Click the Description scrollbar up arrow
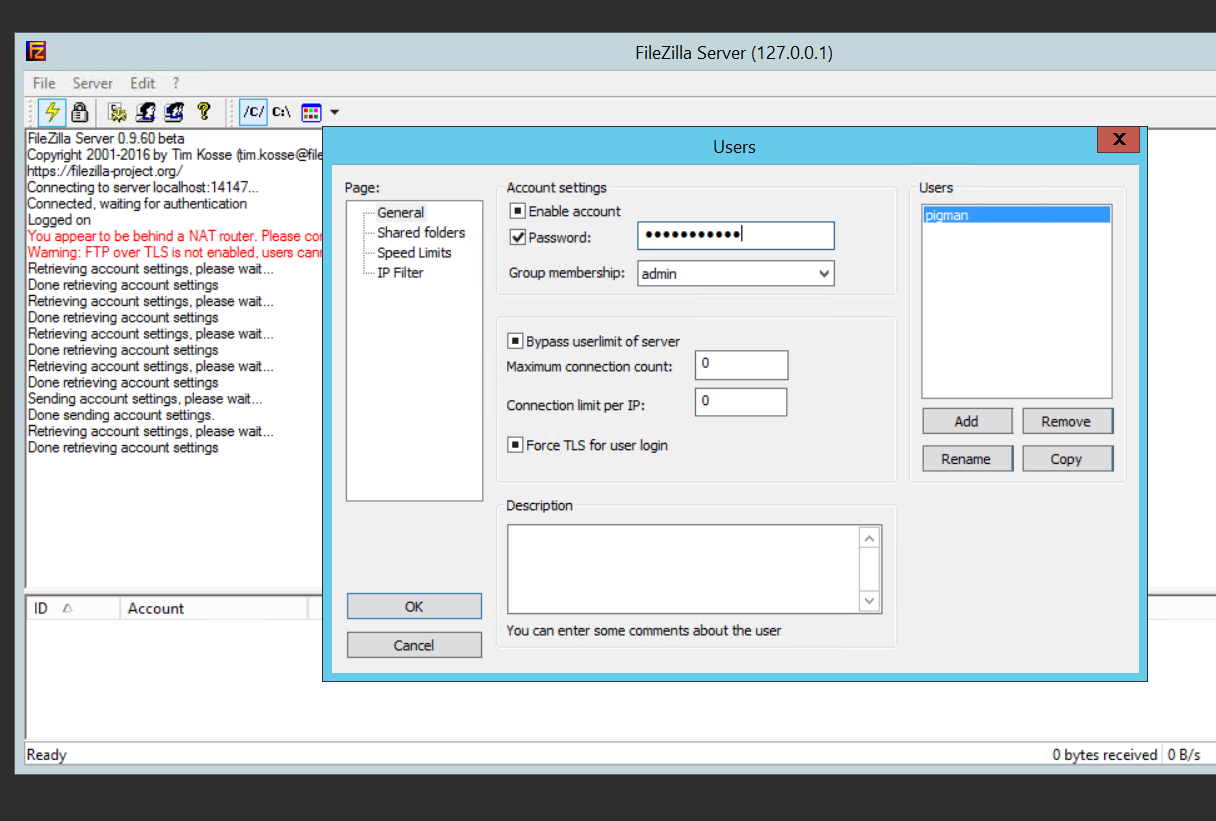Image resolution: width=1216 pixels, height=821 pixels. point(870,538)
